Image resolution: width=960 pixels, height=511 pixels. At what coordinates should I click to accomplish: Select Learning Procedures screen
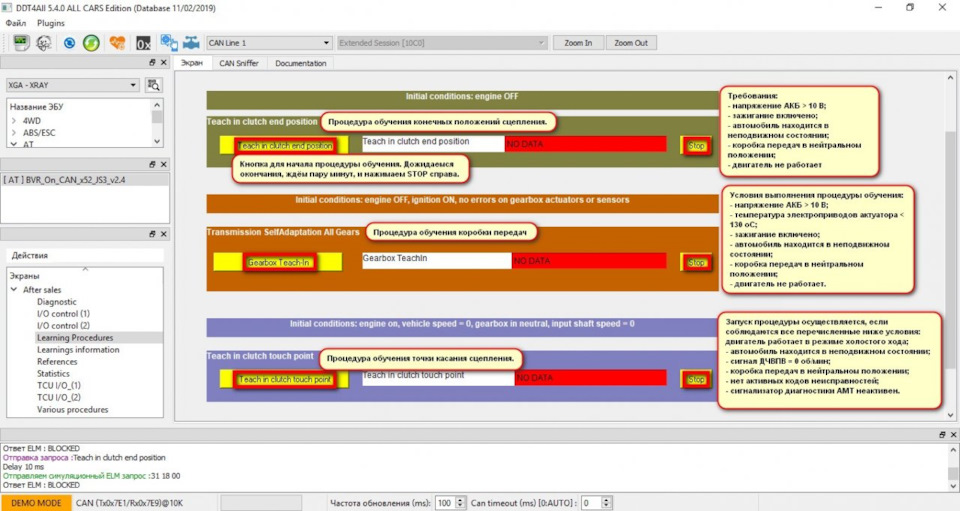click(x=75, y=338)
